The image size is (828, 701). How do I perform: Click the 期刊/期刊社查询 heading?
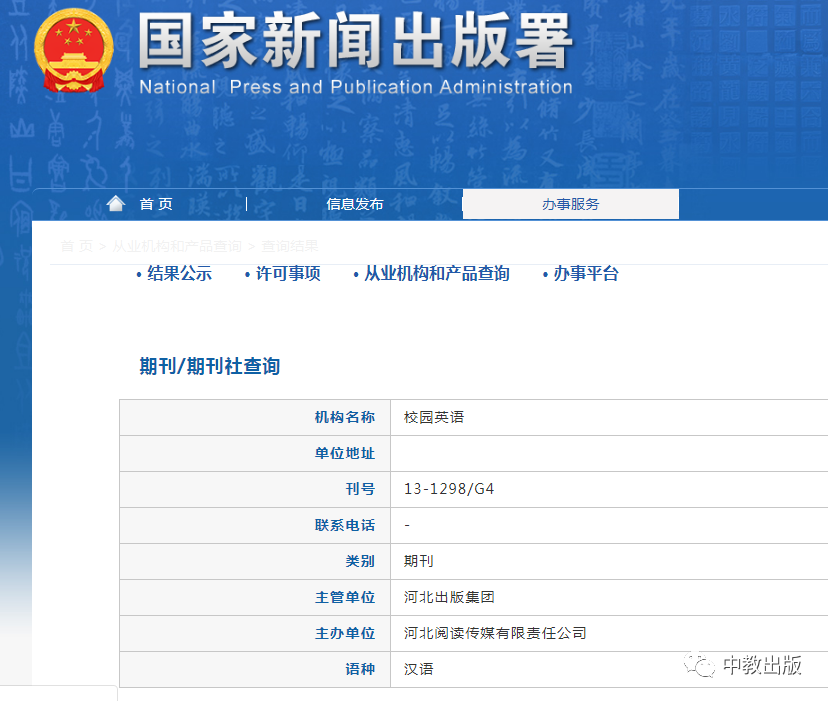[x=210, y=366]
